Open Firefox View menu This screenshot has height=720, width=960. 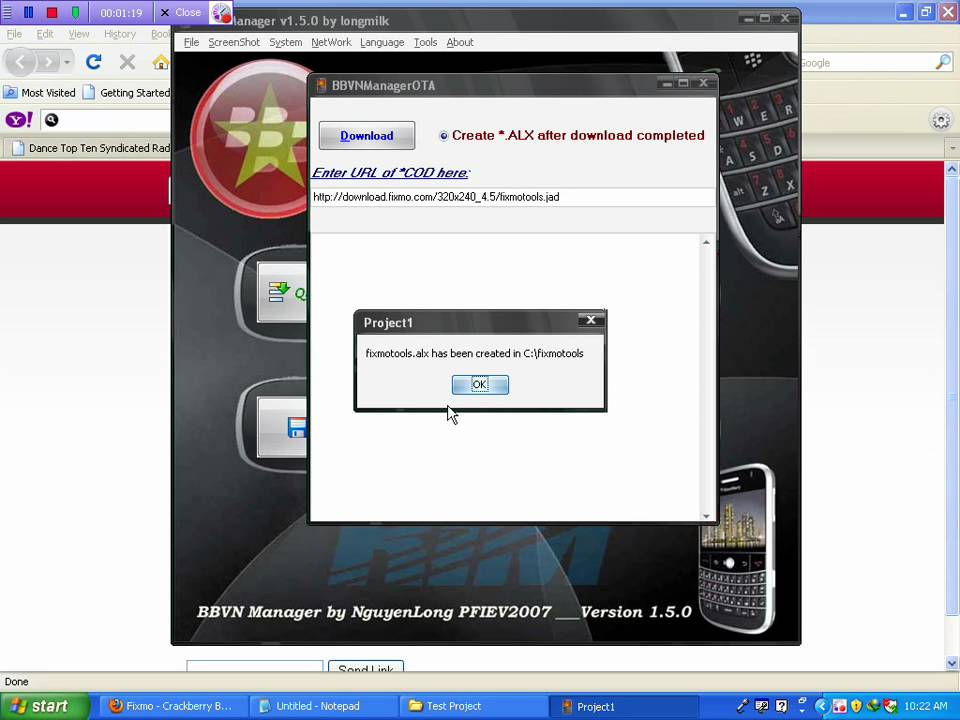[x=78, y=34]
